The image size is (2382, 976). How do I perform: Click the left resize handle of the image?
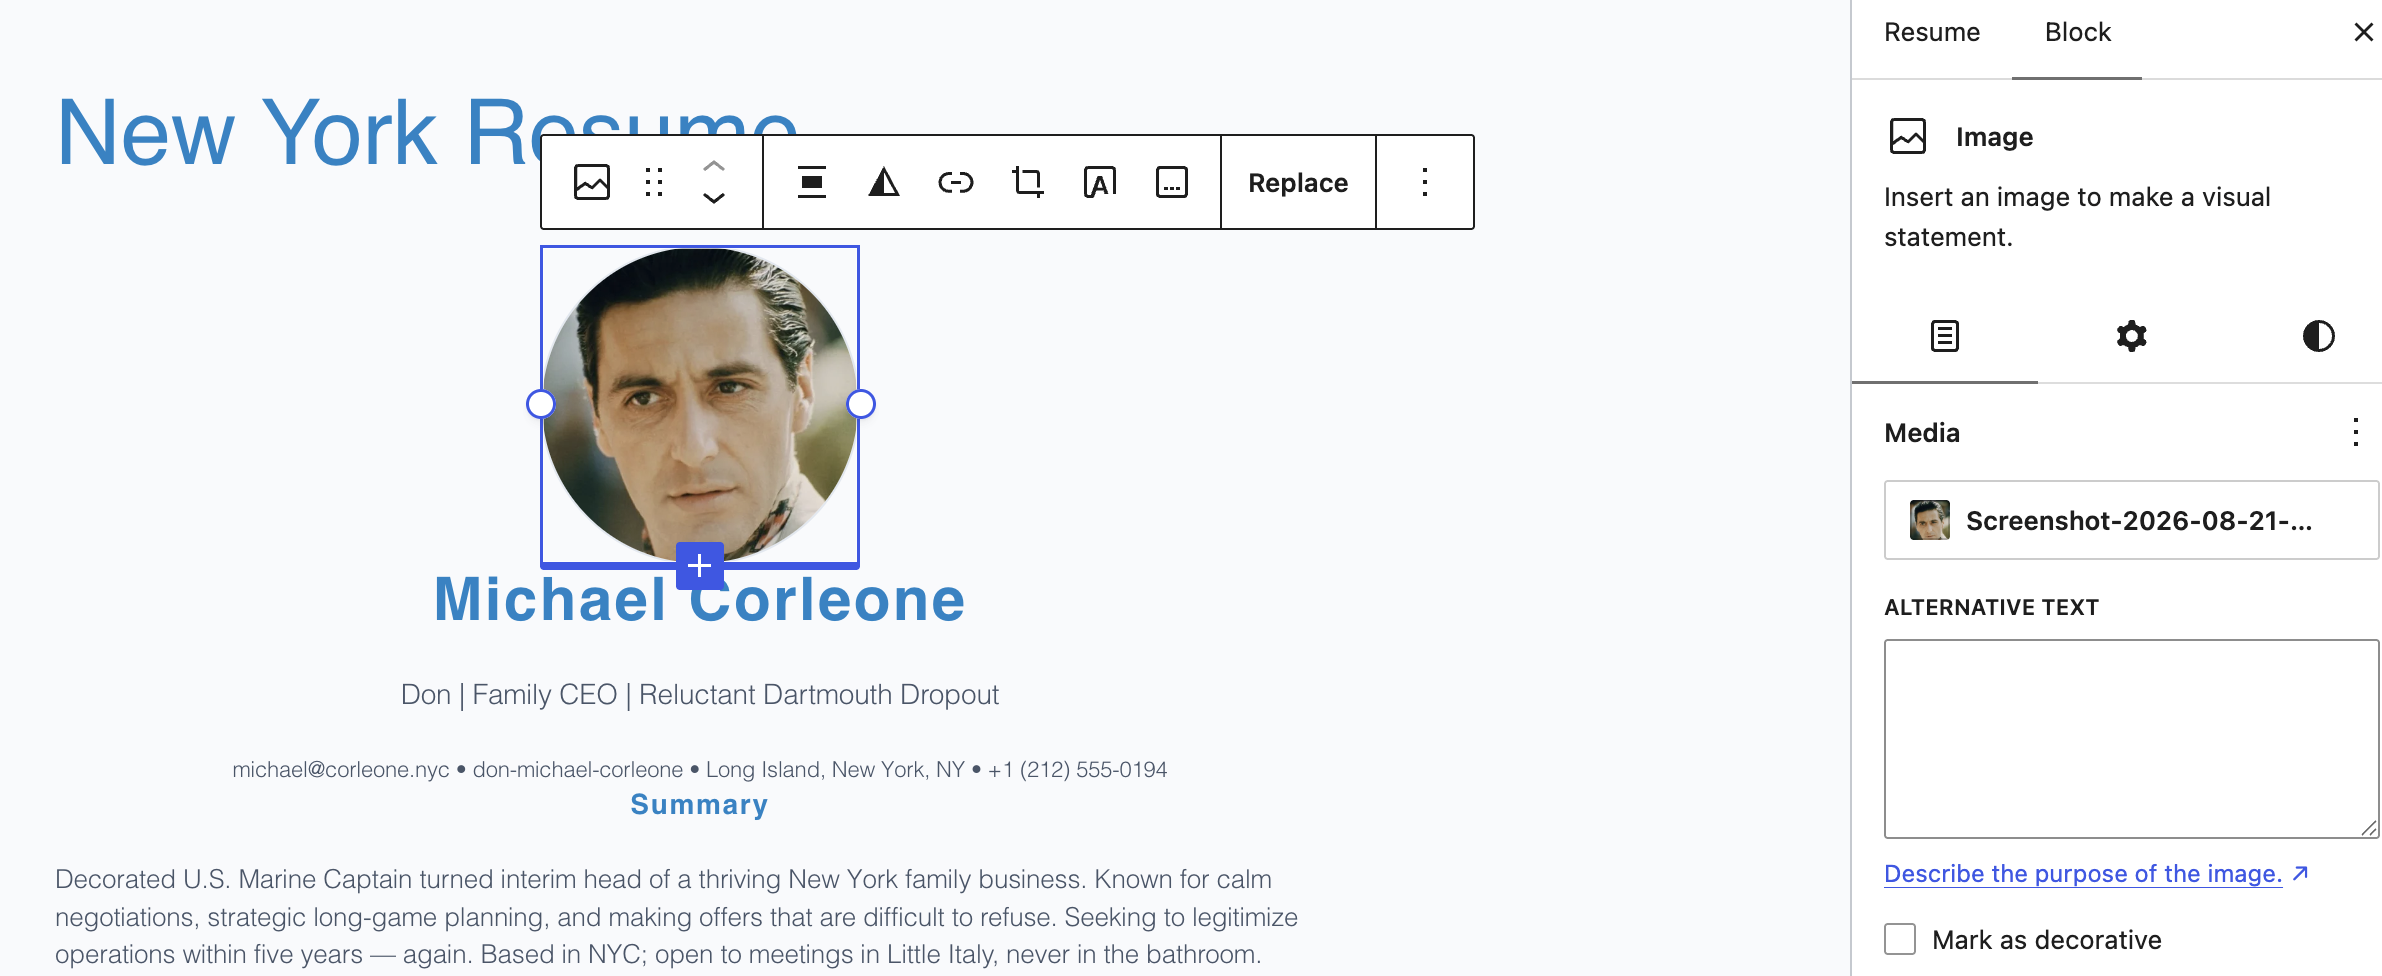541,404
